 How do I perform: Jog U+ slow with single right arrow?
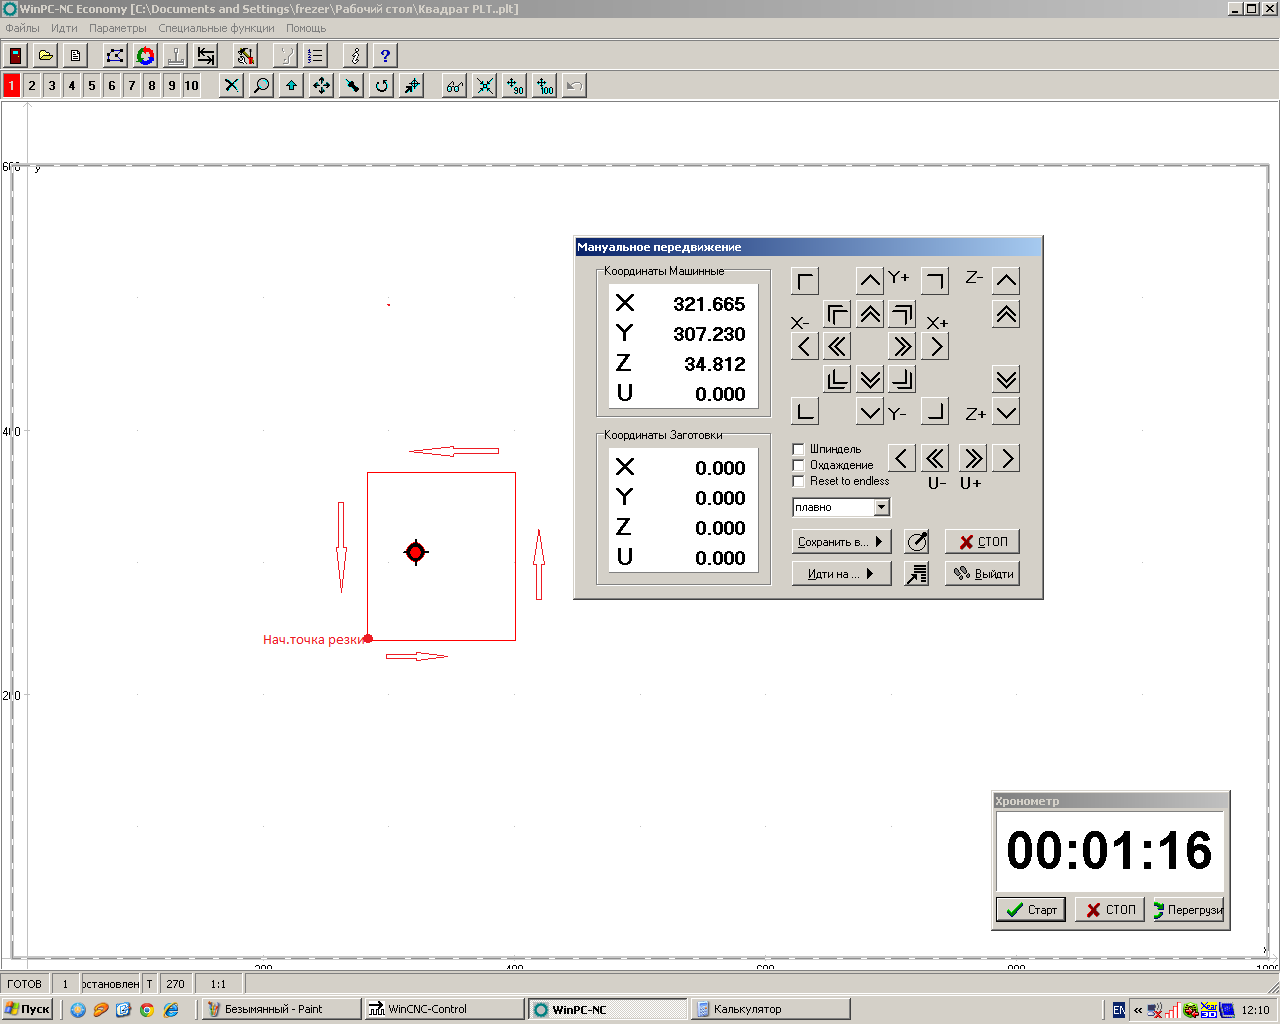[x=1006, y=458]
